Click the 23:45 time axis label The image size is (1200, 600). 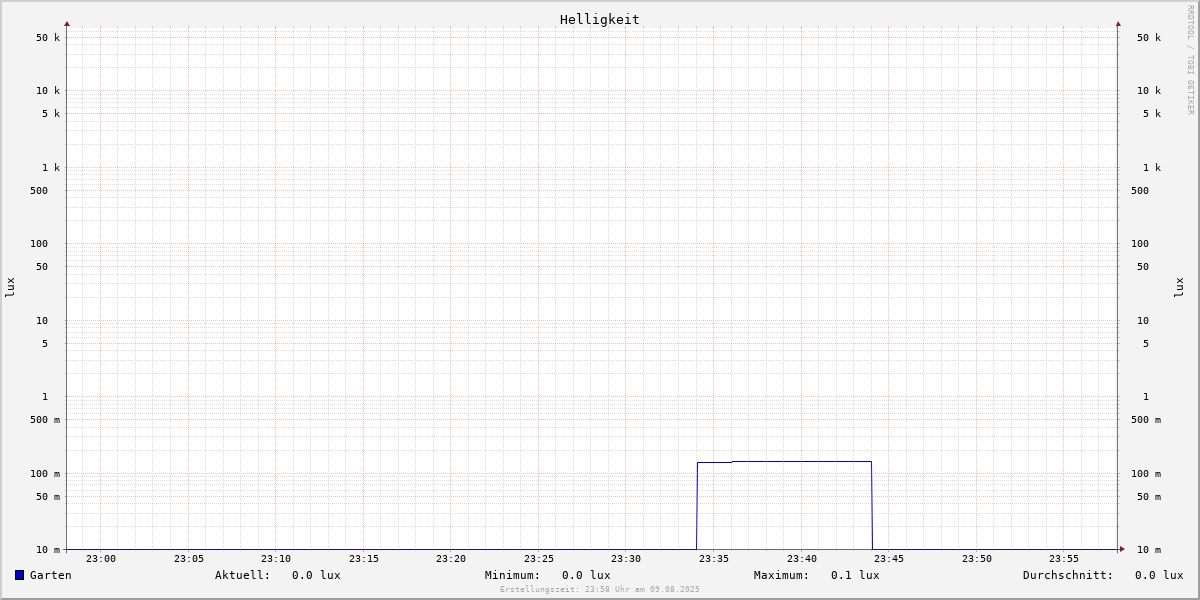[x=889, y=559]
